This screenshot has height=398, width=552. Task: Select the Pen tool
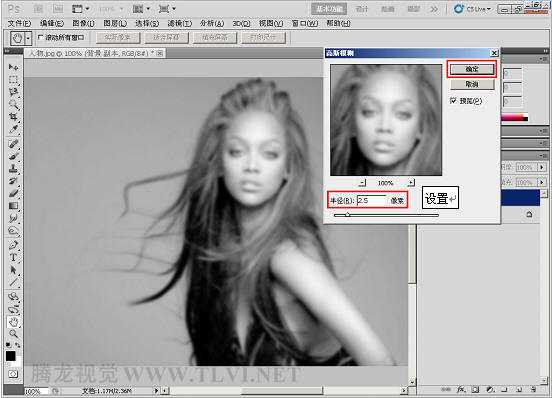click(13, 245)
